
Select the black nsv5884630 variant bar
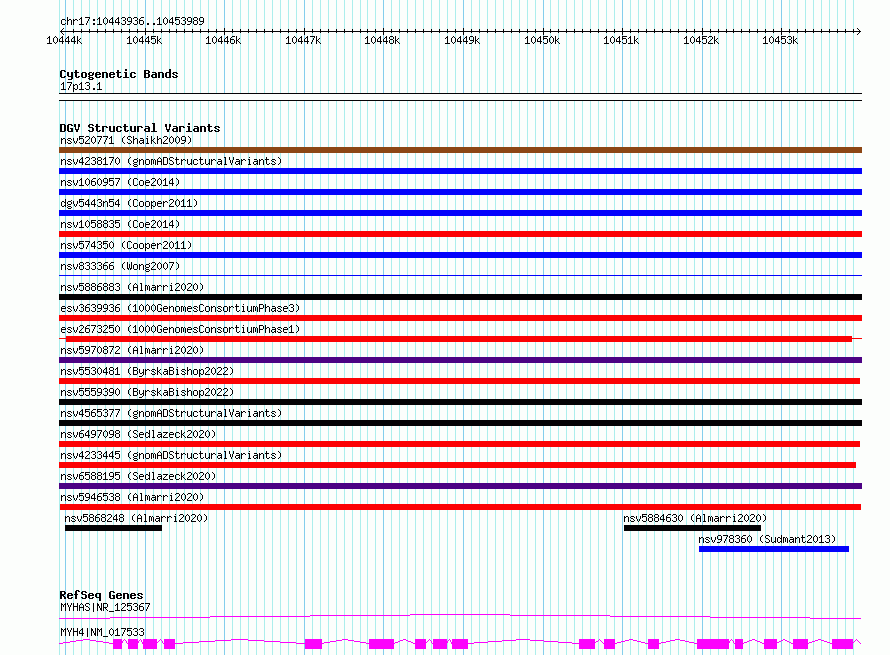click(x=692, y=528)
